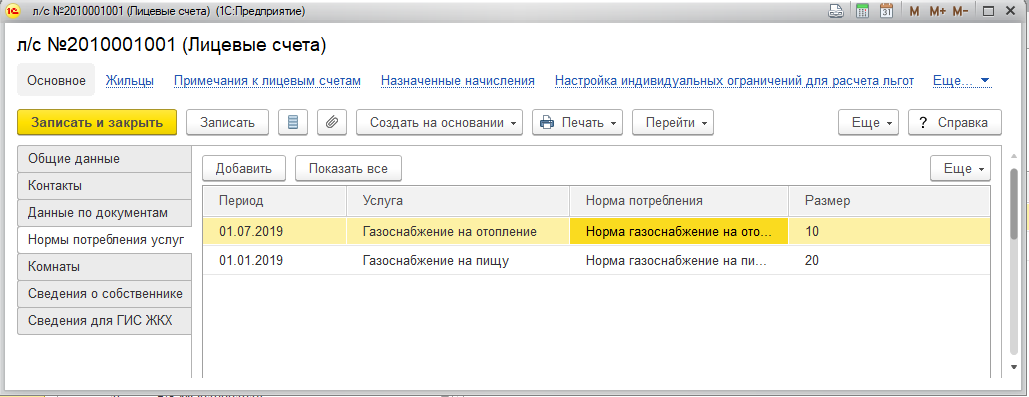
Task: Open 'Создать на основании' dropdown
Action: click(440, 122)
